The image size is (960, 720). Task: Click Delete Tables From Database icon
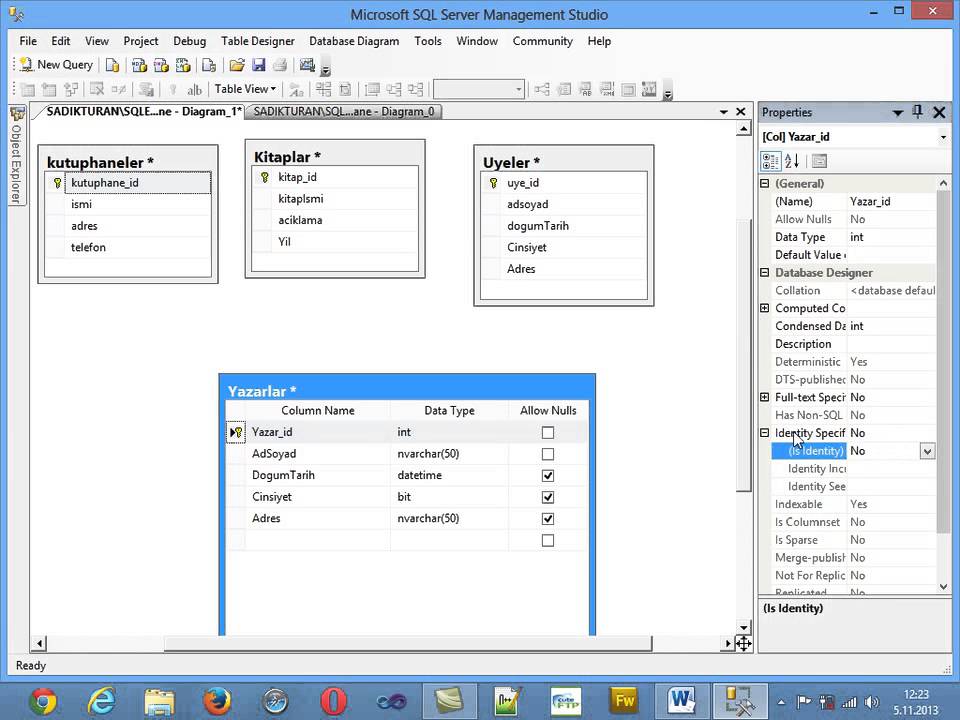click(x=97, y=89)
